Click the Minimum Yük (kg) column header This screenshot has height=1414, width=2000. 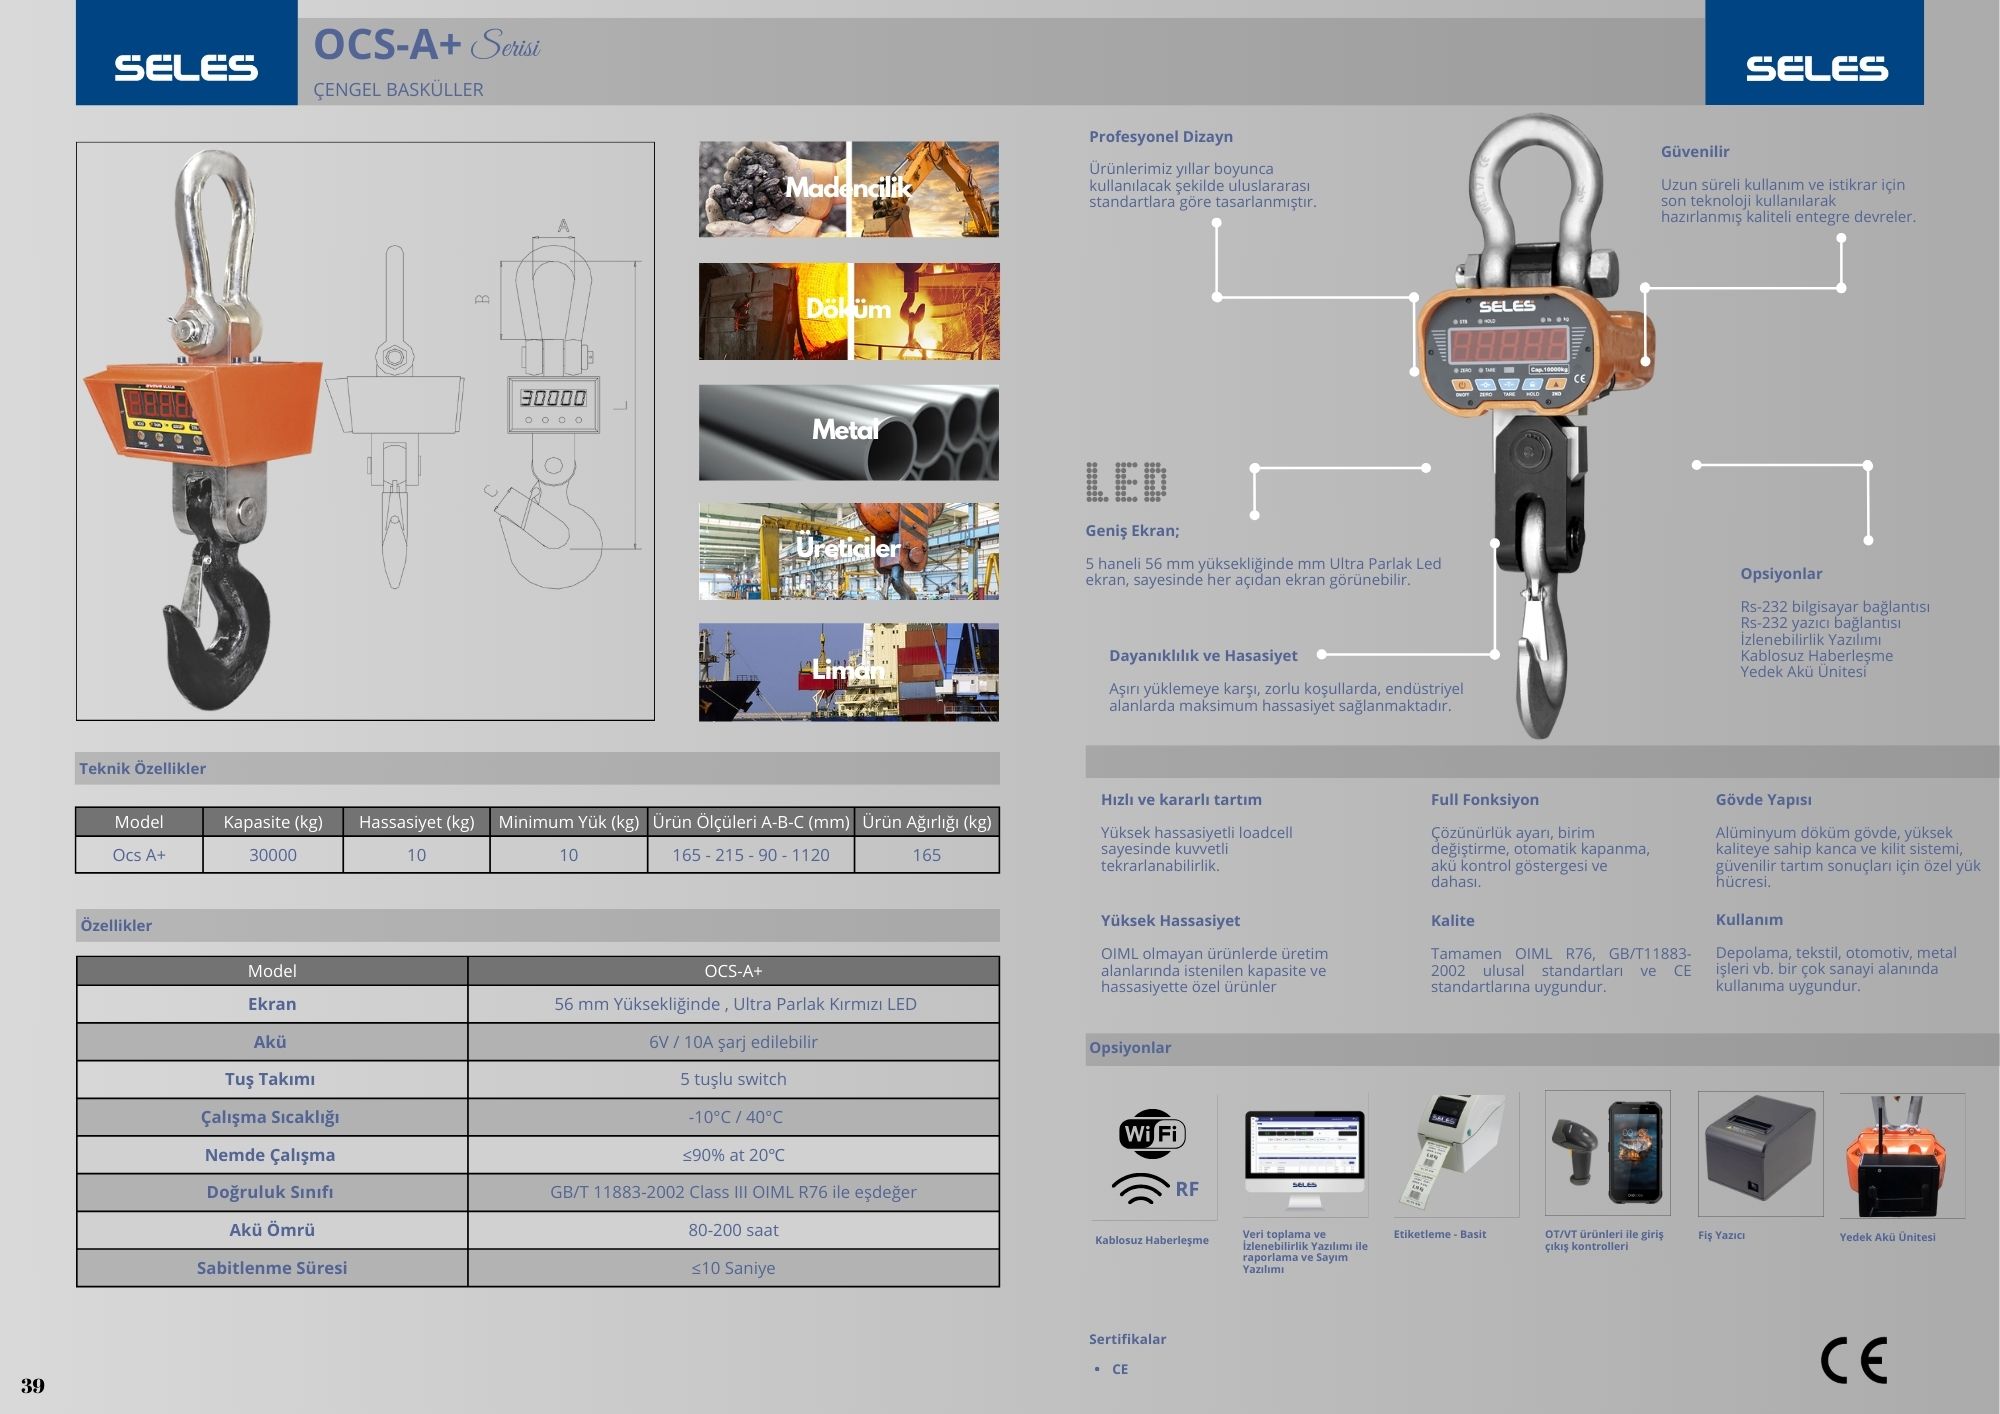pyautogui.click(x=569, y=822)
